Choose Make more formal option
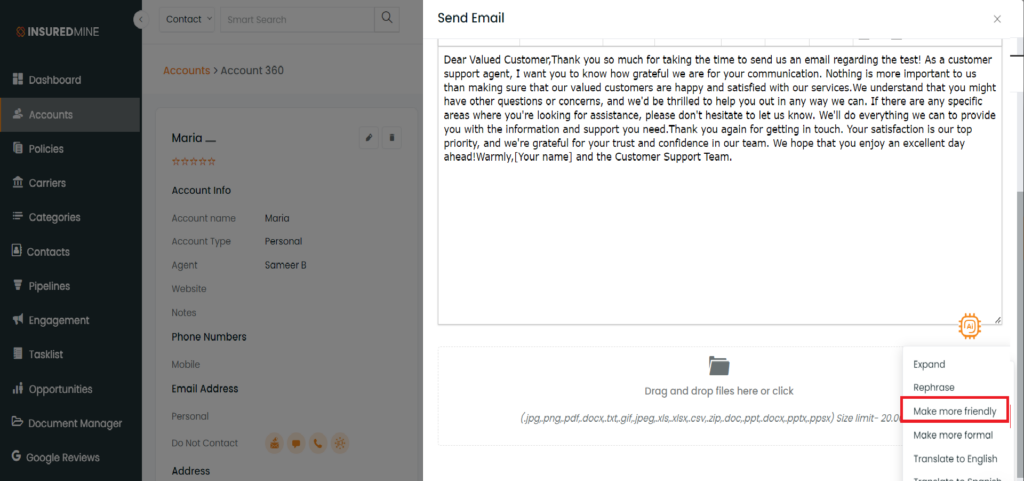Image resolution: width=1024 pixels, height=481 pixels. click(953, 435)
